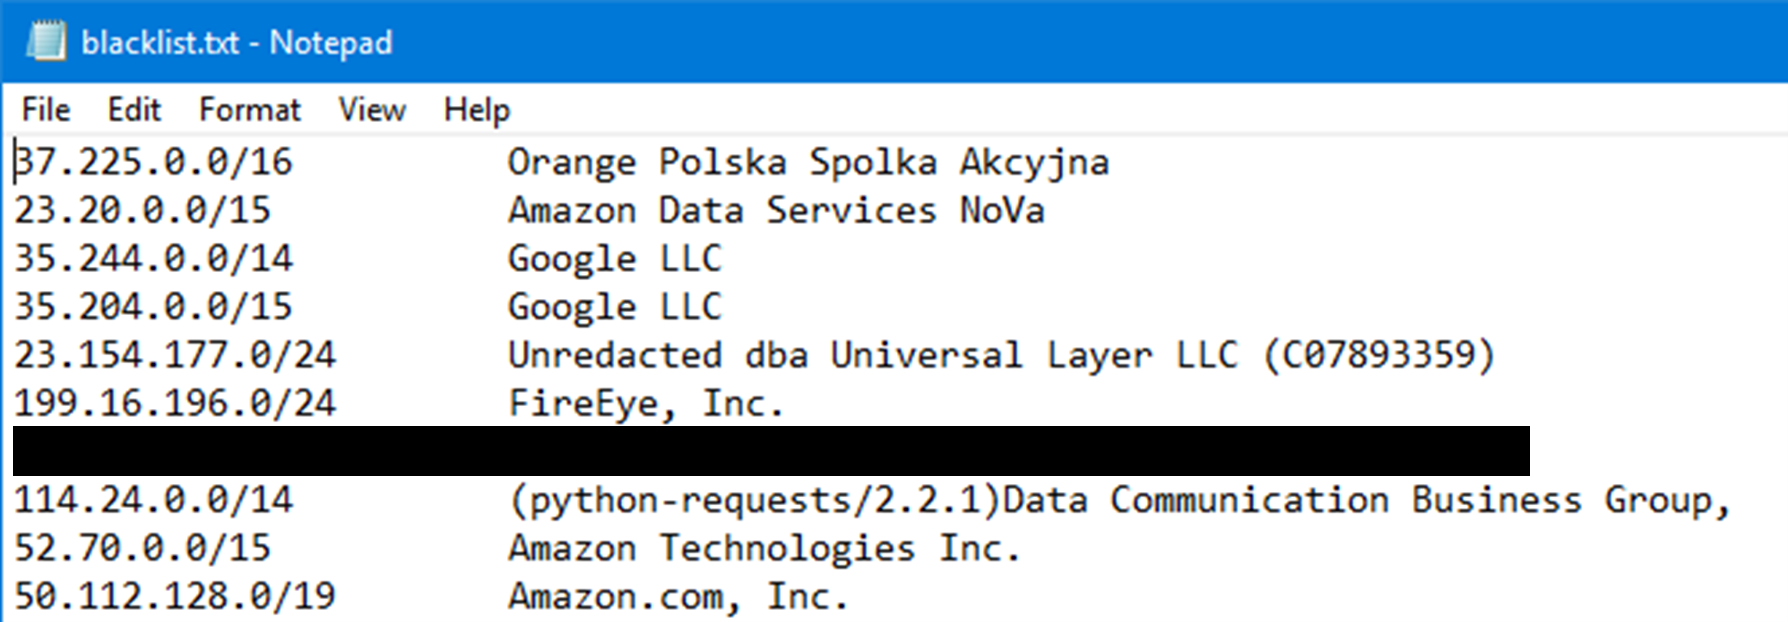Open the File menu
This screenshot has height=622, width=1788.
(46, 109)
